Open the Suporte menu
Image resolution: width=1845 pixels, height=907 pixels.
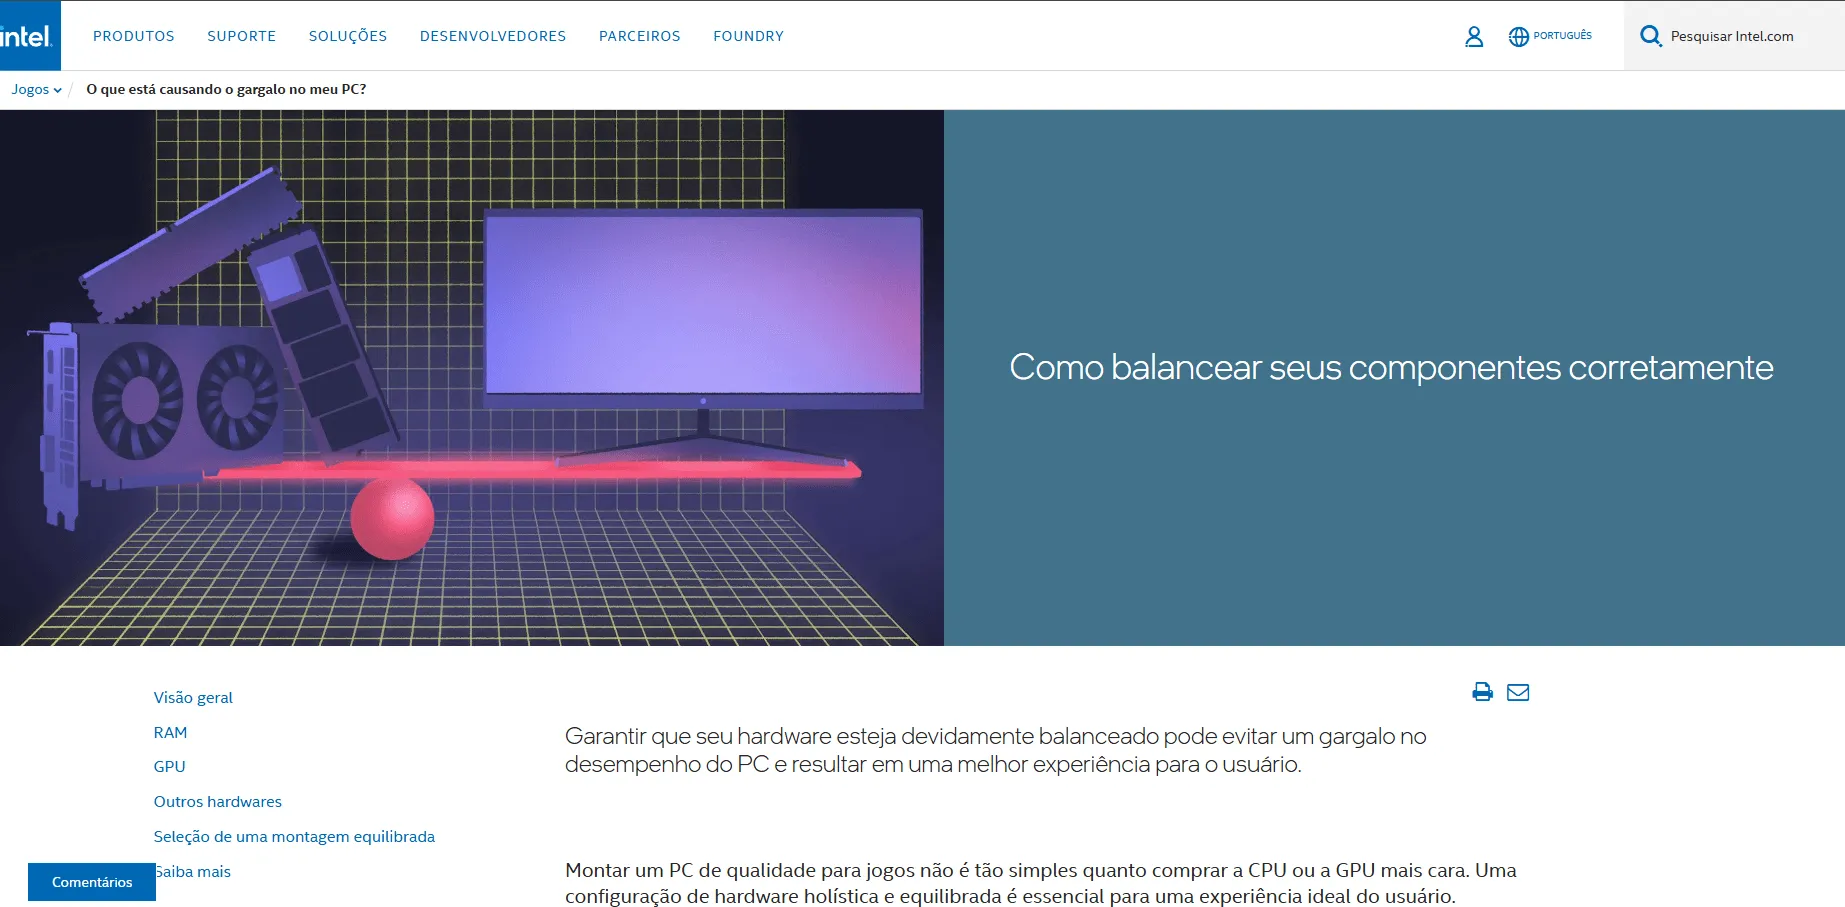pyautogui.click(x=241, y=36)
